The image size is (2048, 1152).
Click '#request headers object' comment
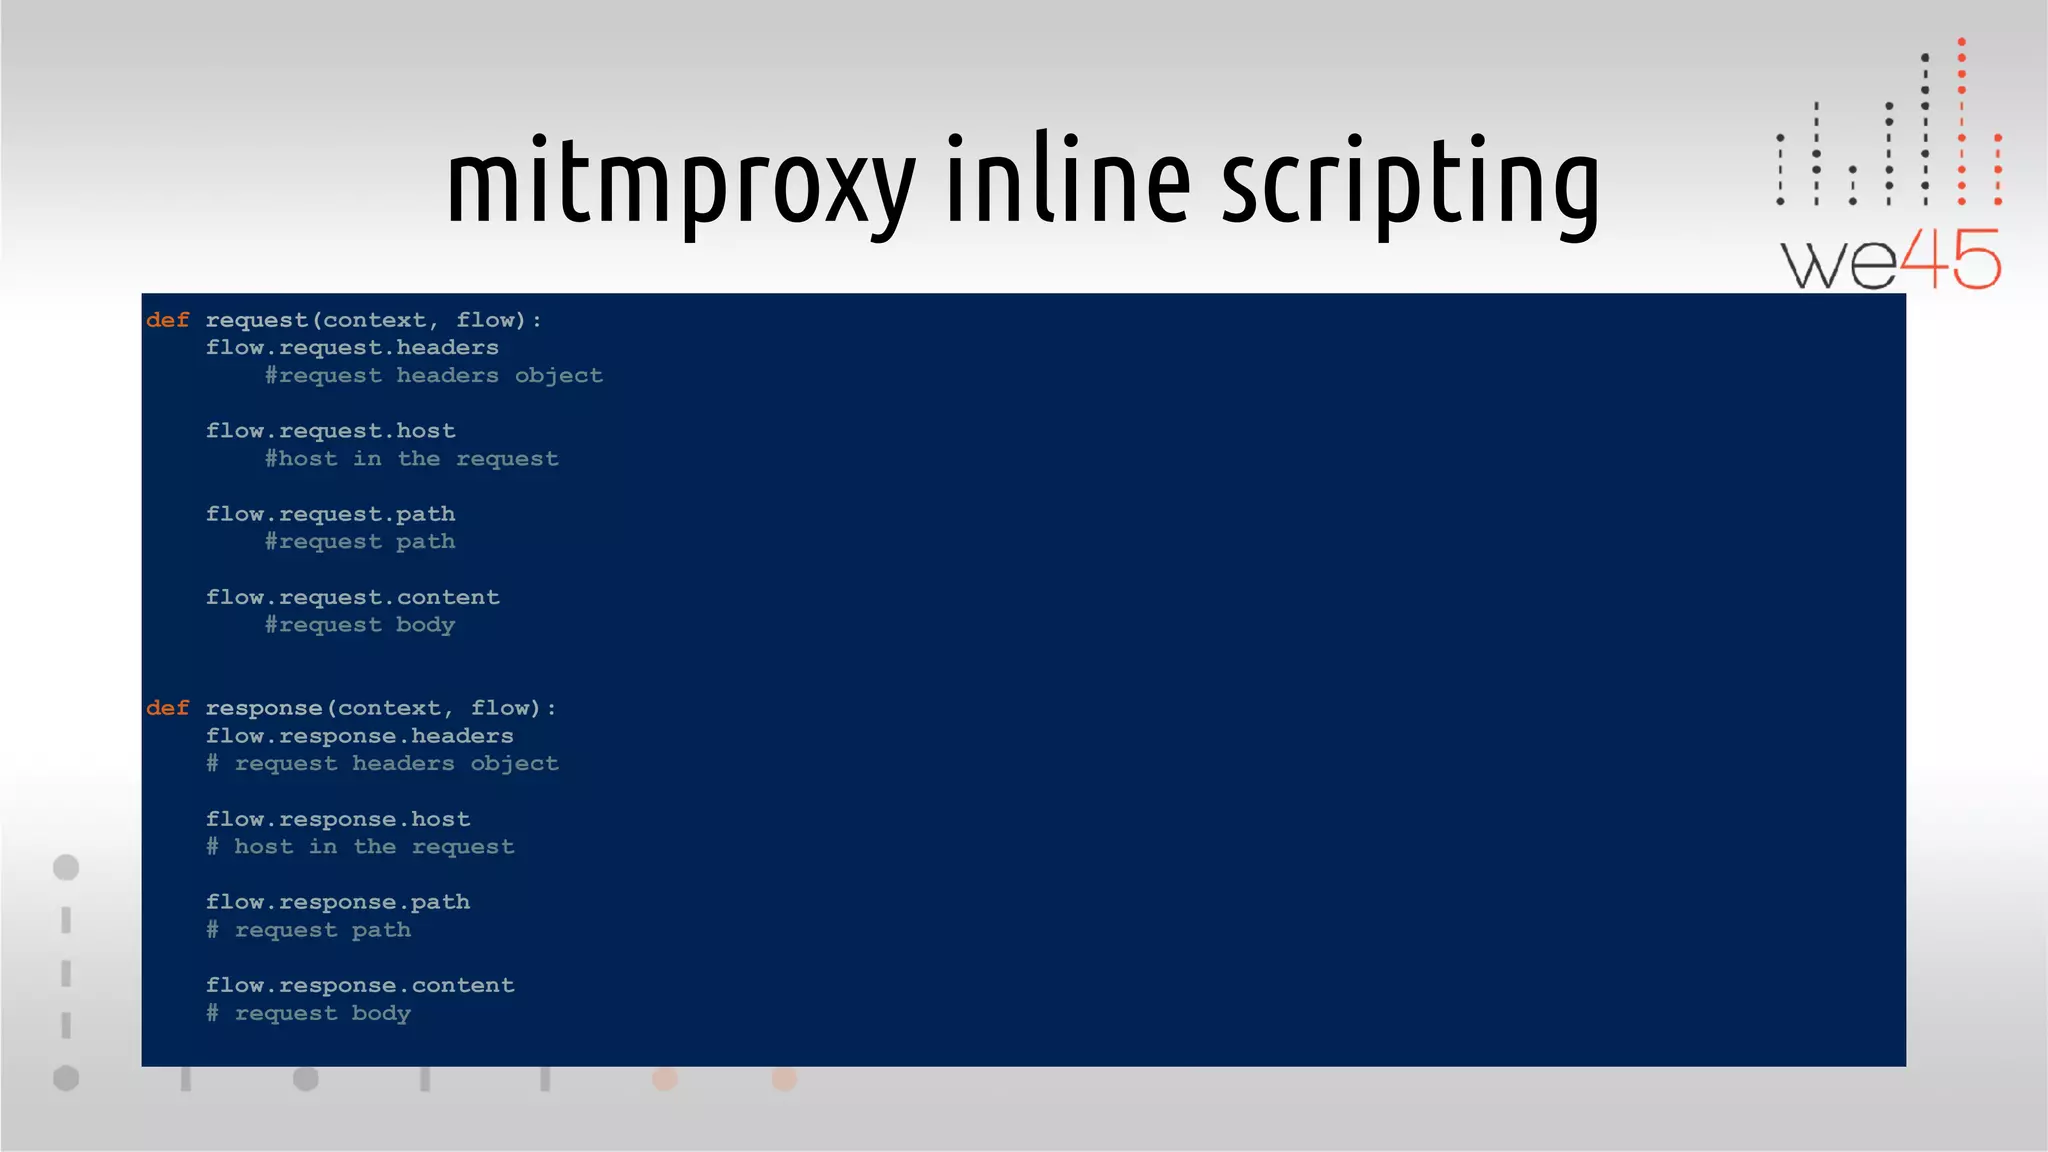(434, 376)
